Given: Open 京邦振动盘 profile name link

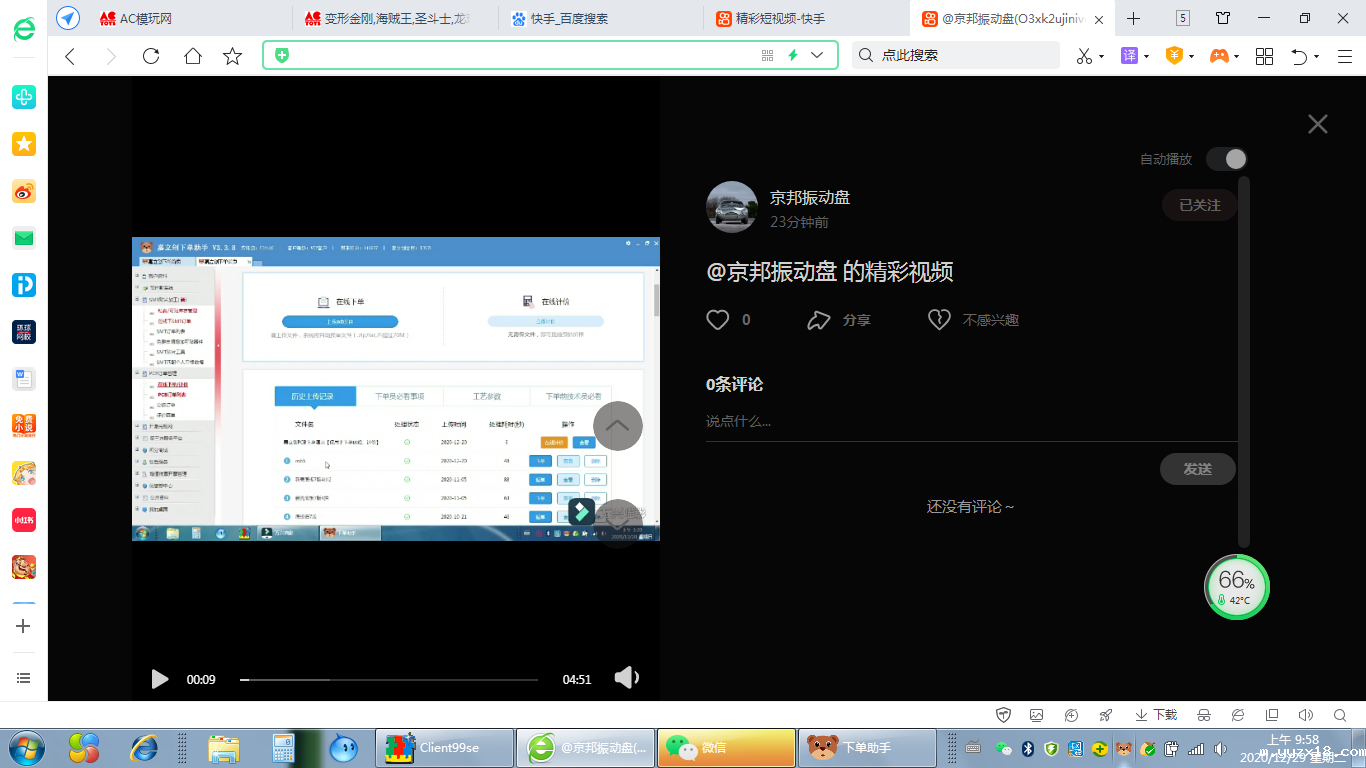Looking at the screenshot, I should 809,198.
